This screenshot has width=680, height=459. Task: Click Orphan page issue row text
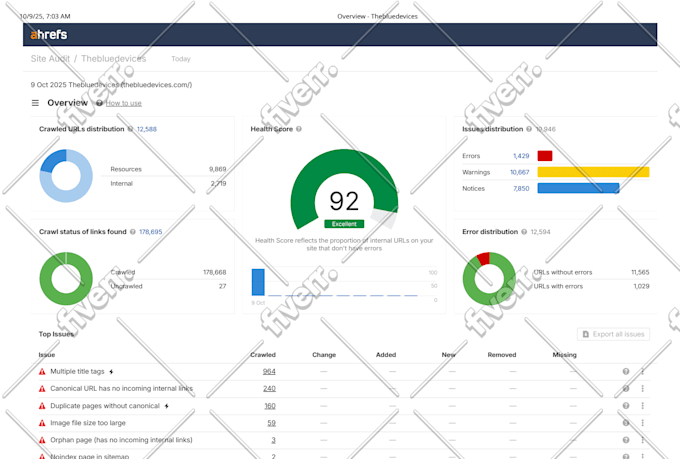click(x=121, y=440)
